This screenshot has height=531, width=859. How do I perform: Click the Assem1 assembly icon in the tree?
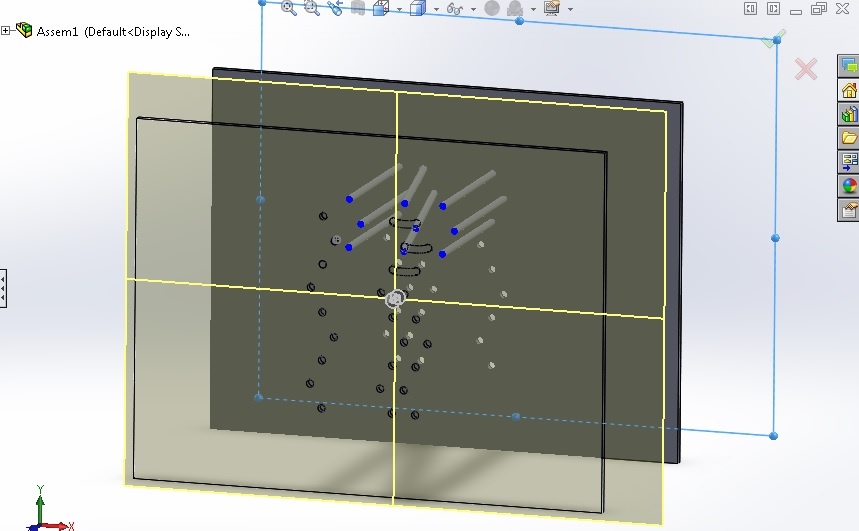(x=24, y=30)
